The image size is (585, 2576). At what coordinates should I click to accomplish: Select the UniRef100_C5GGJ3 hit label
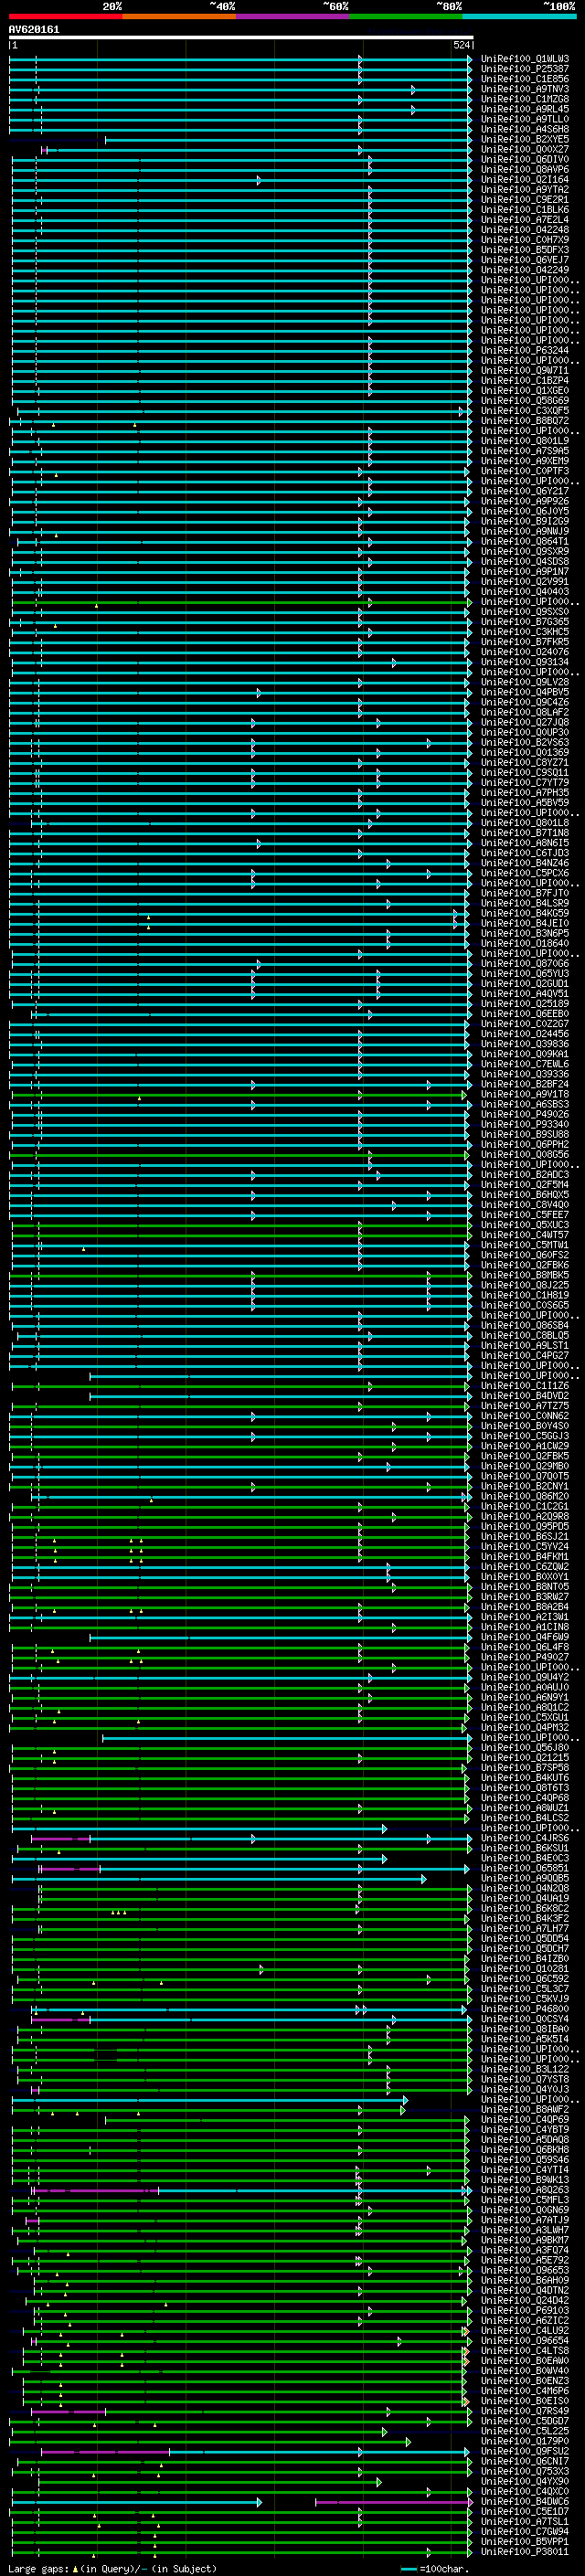(x=525, y=1436)
